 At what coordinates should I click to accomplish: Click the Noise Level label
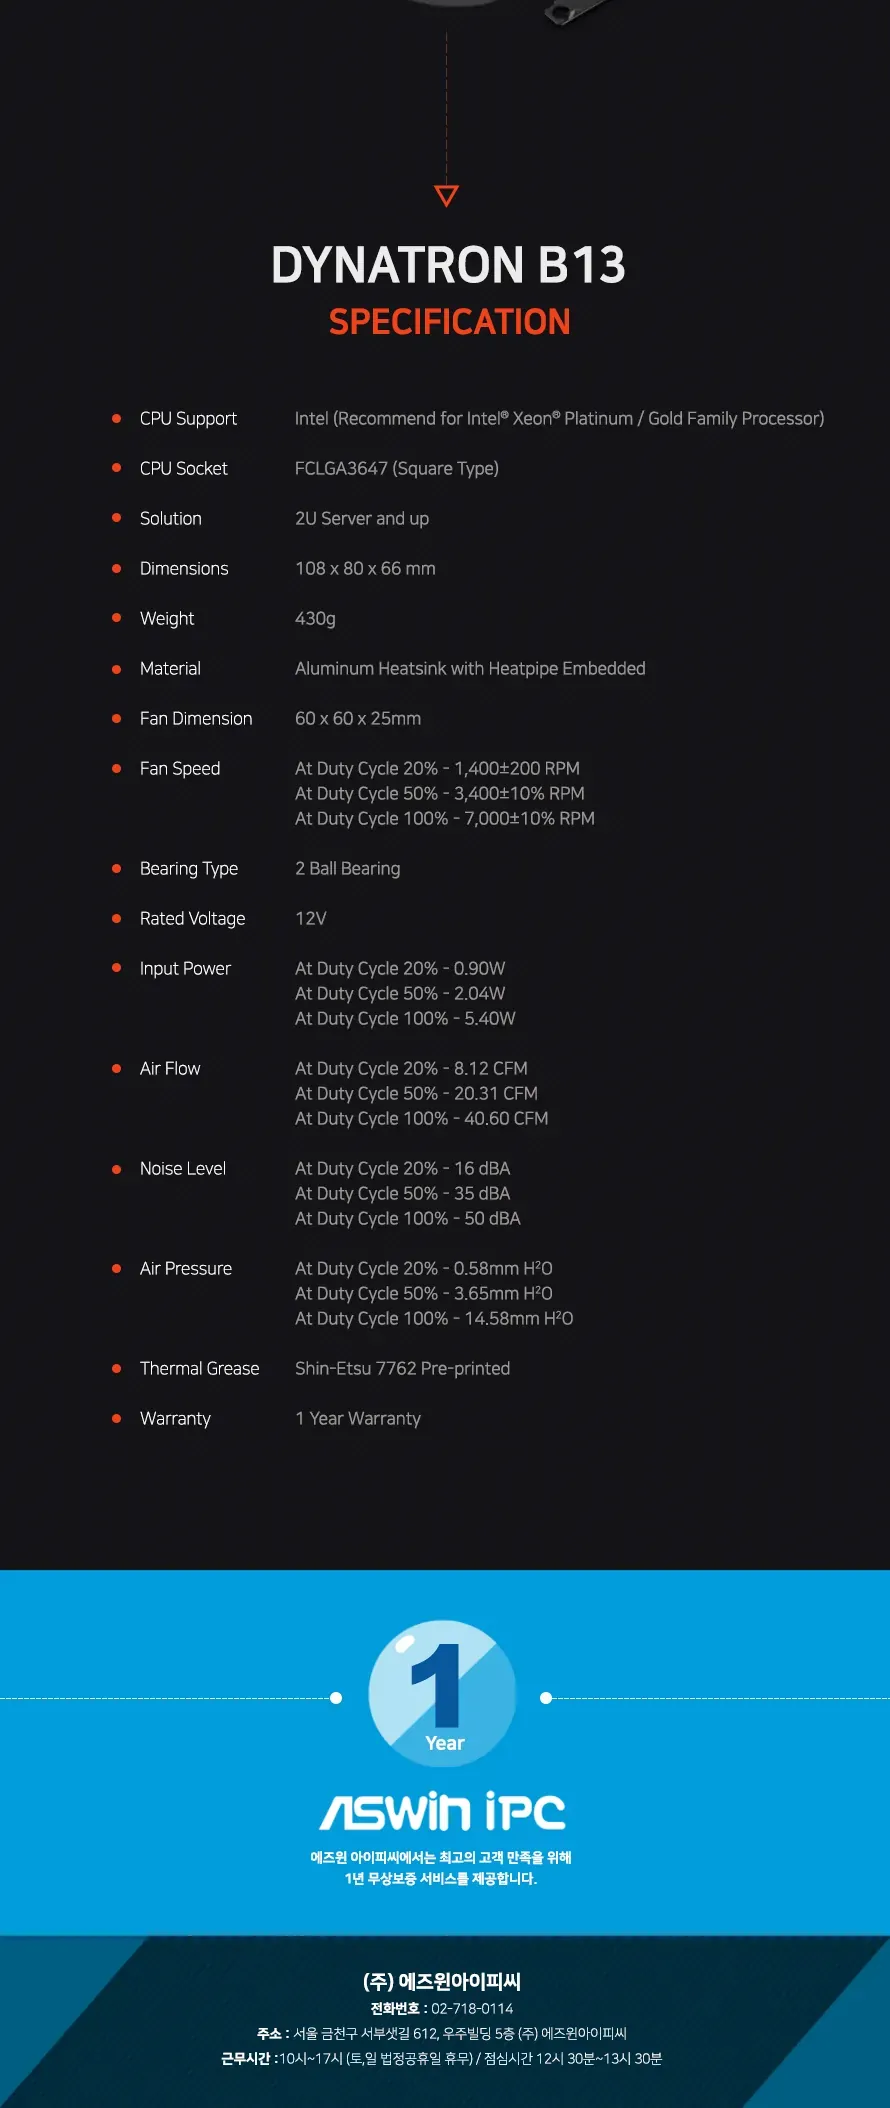tap(183, 1168)
